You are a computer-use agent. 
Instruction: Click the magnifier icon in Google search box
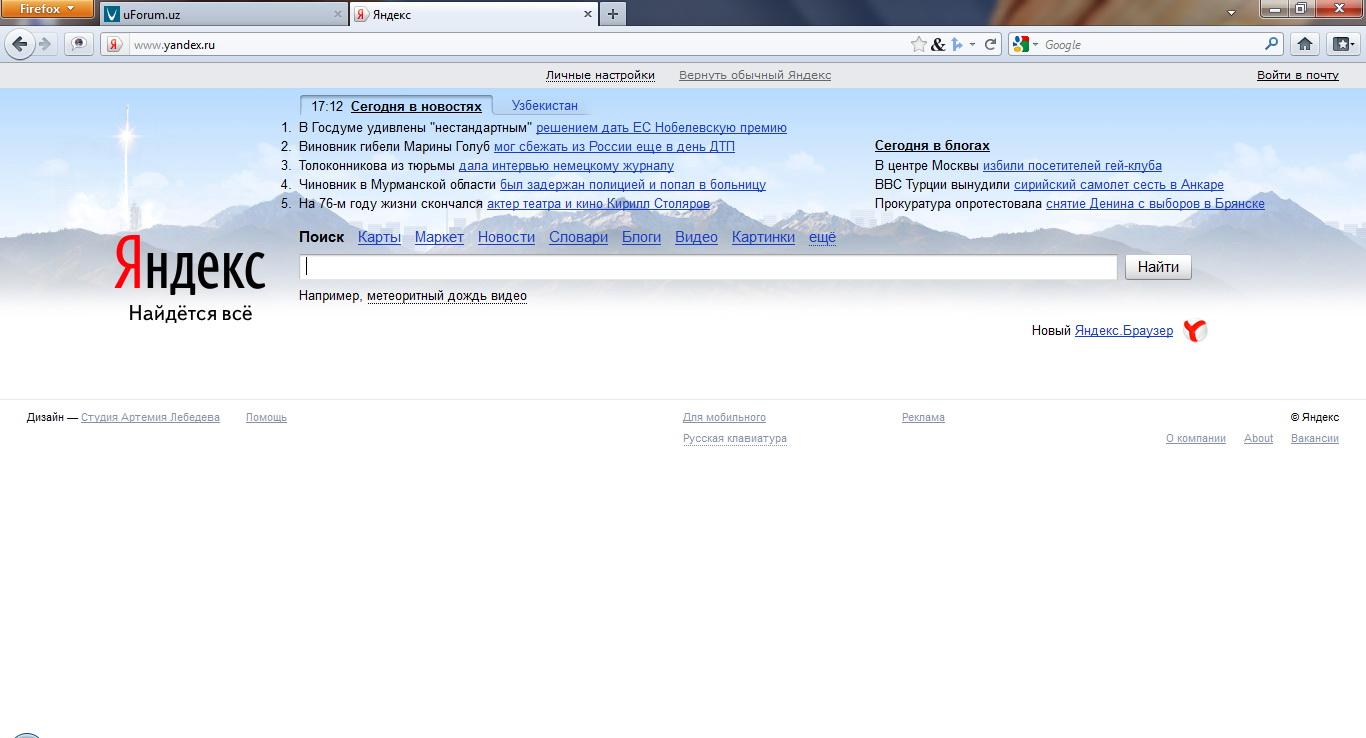[1272, 44]
